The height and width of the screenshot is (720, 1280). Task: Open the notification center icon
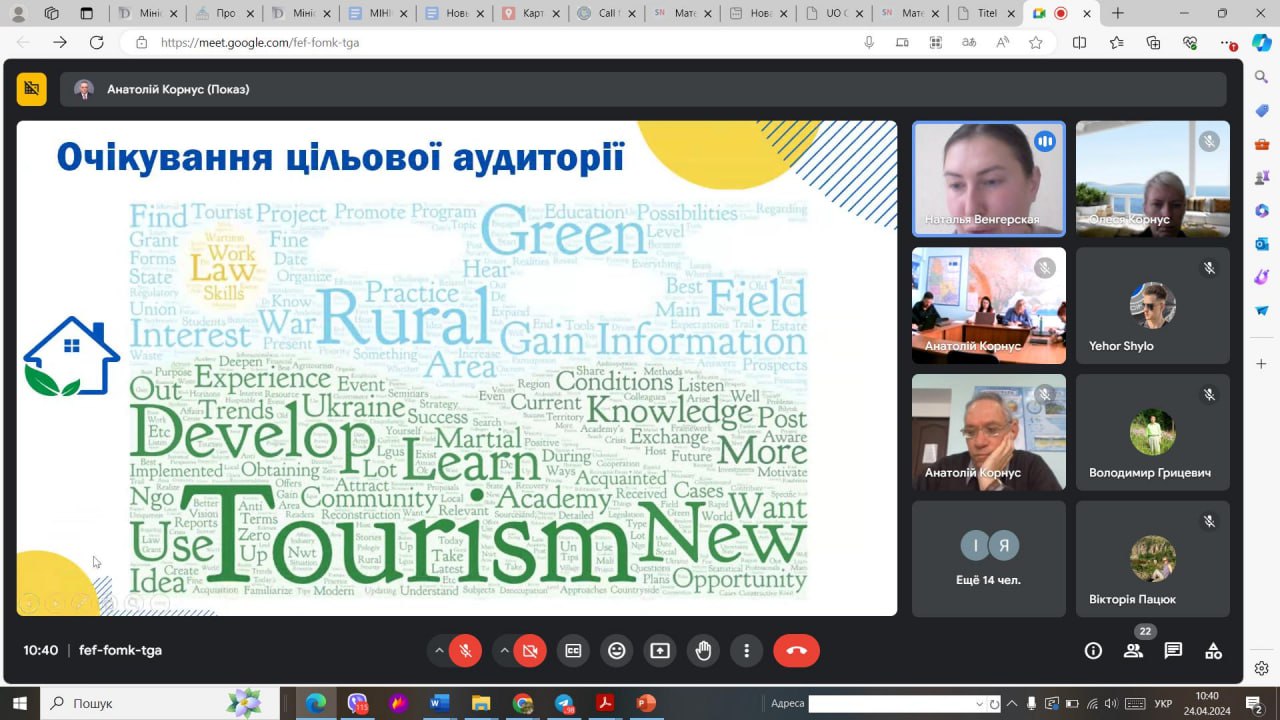coord(1252,704)
